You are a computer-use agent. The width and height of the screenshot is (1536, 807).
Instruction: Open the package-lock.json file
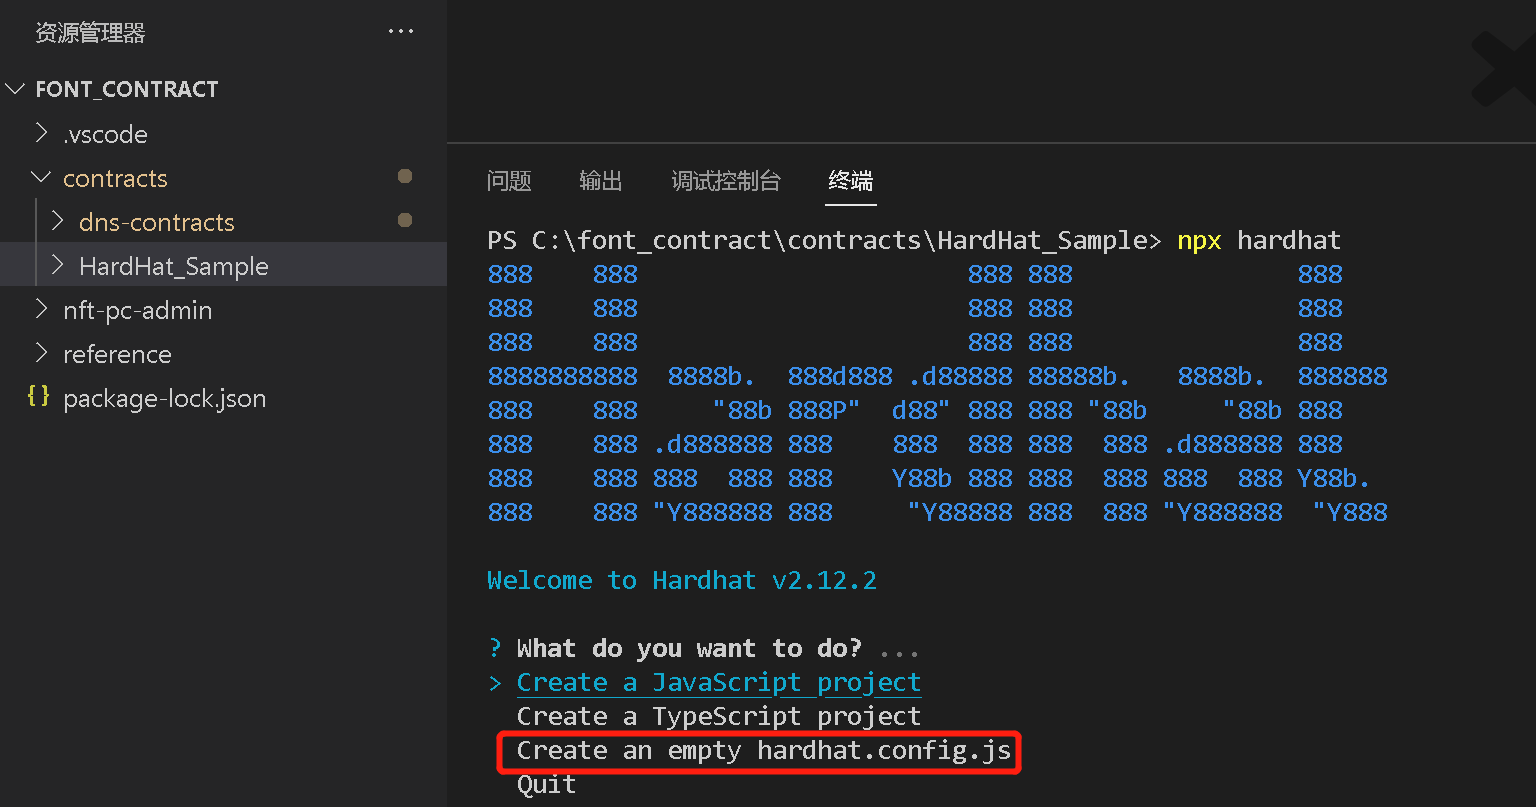click(164, 398)
